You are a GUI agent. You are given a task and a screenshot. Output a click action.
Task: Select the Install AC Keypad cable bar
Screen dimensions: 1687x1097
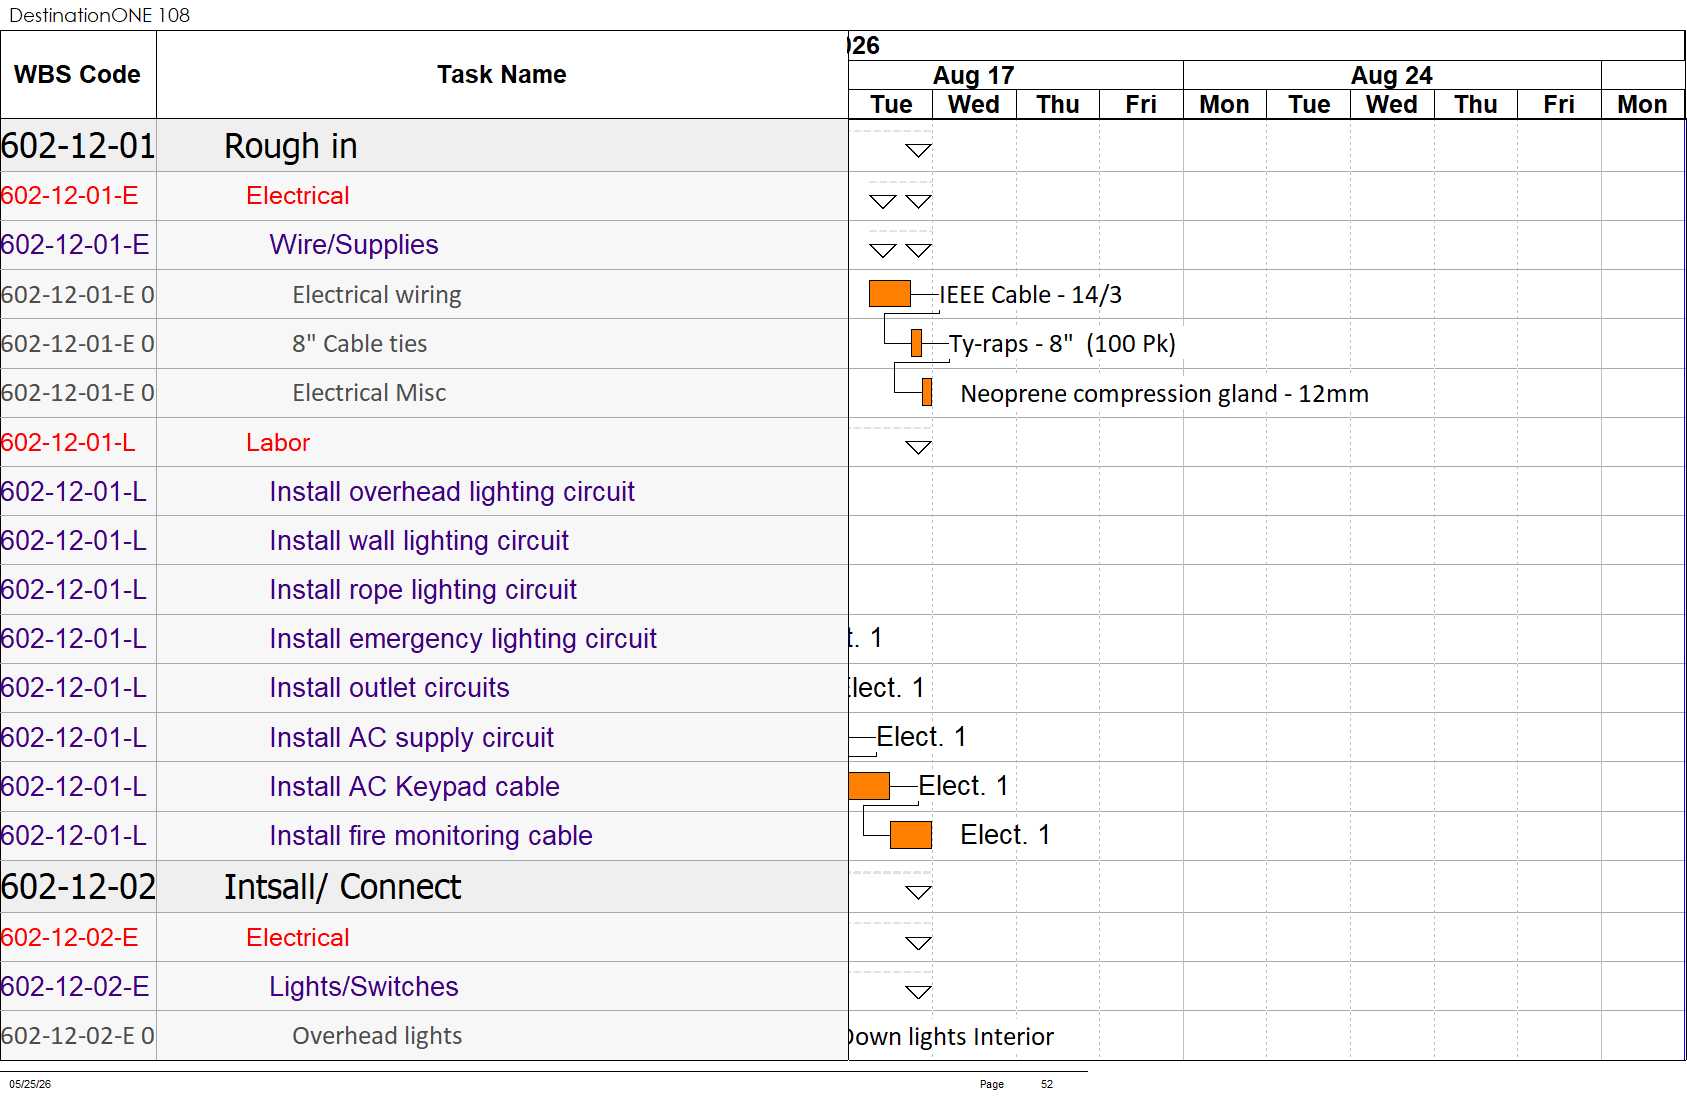click(x=869, y=786)
